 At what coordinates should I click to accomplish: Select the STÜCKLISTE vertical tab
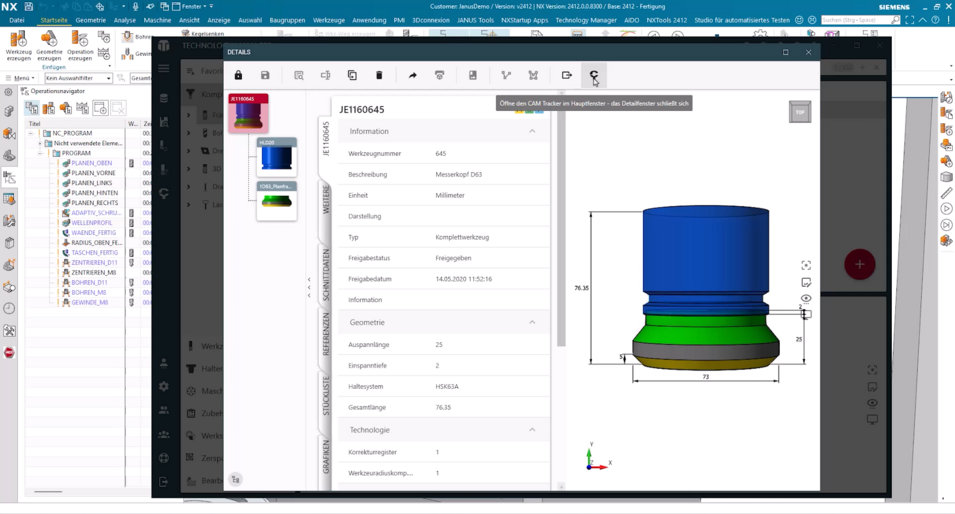[x=325, y=396]
